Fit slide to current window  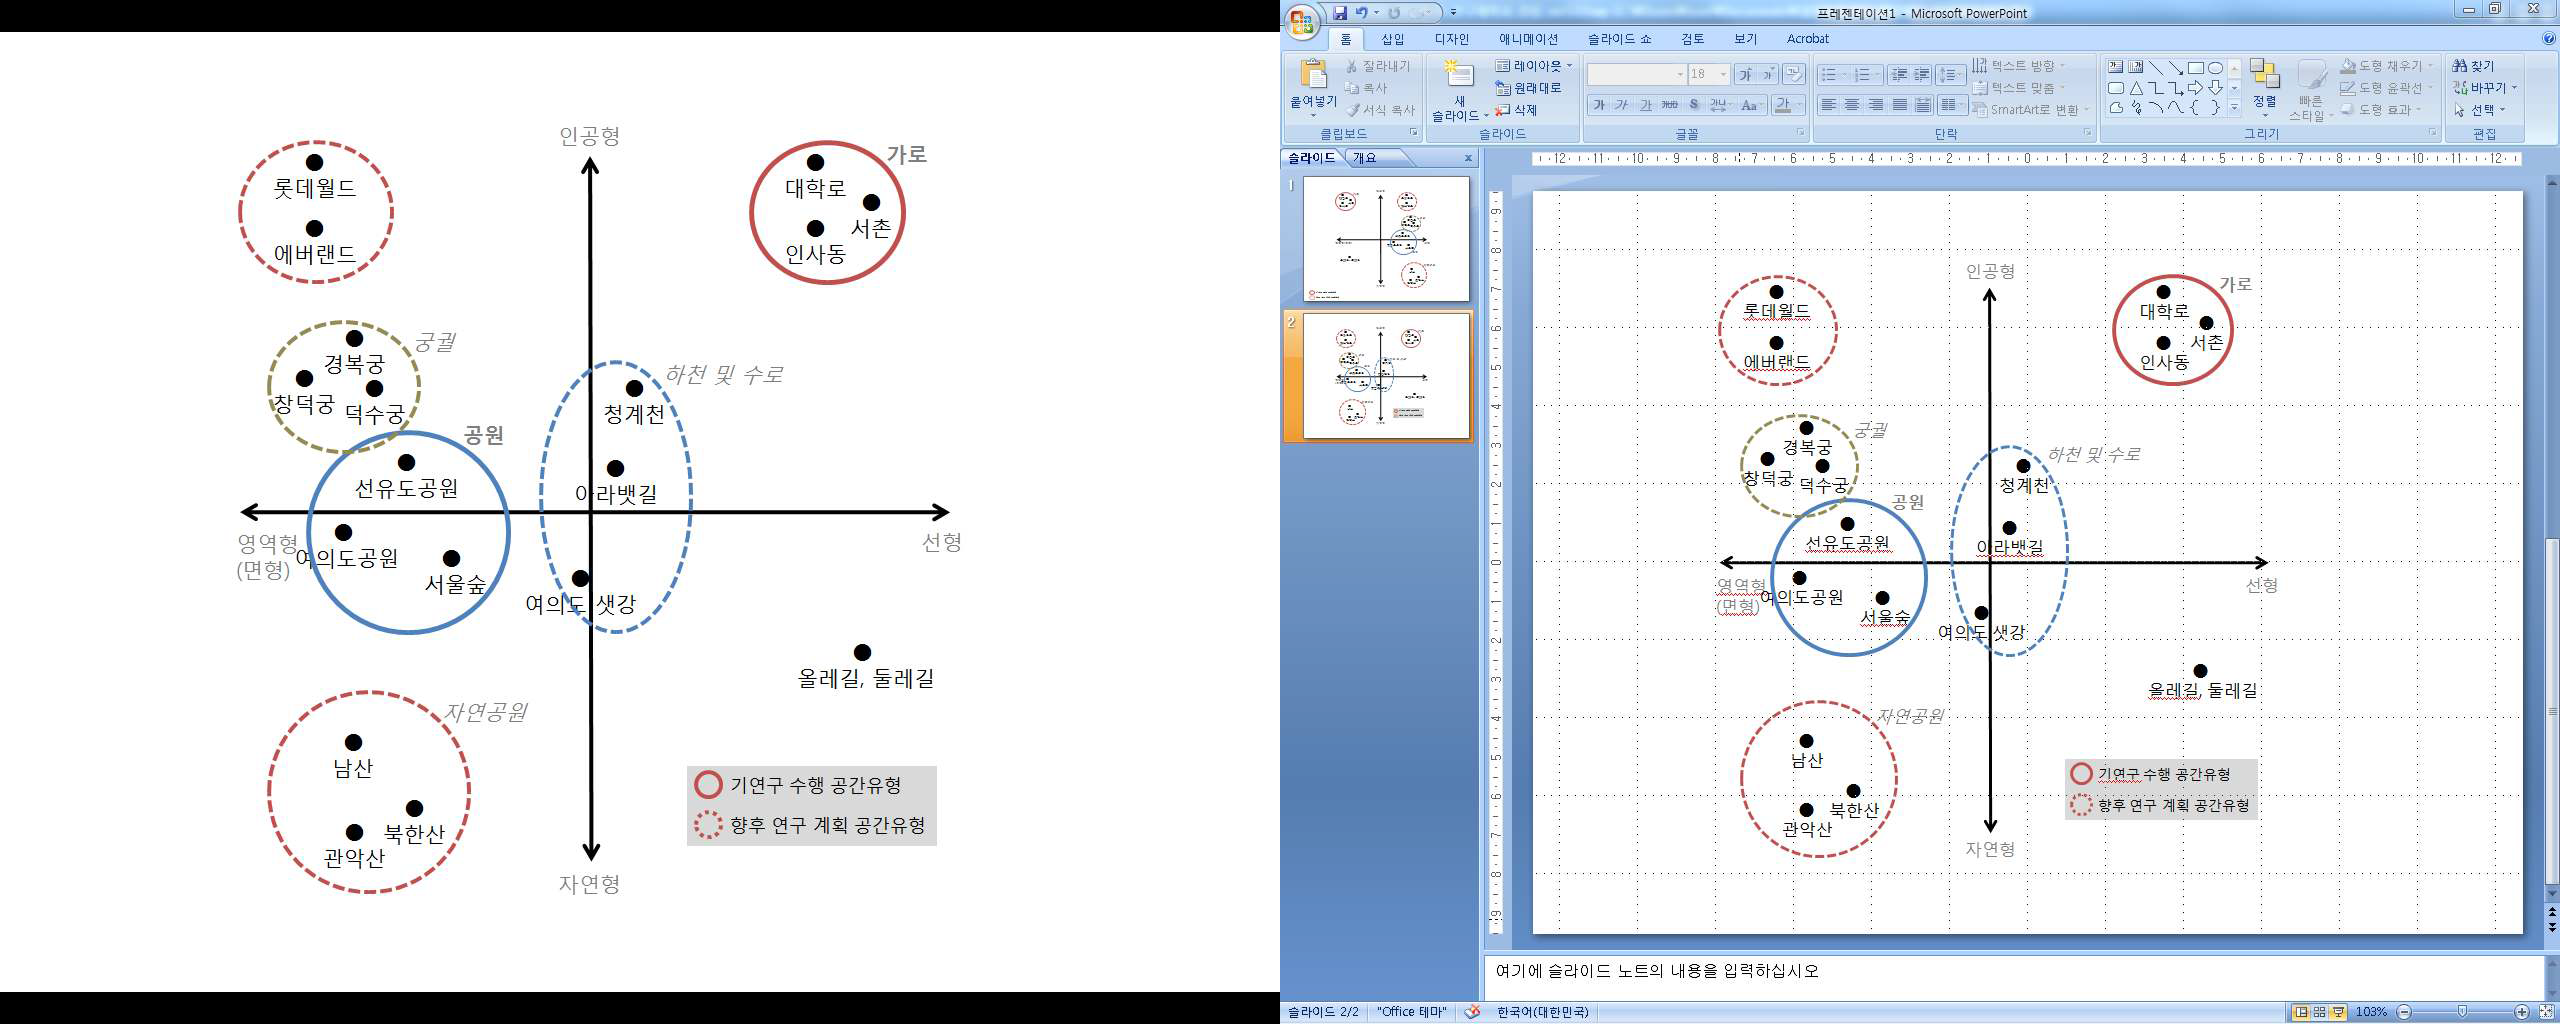tap(2546, 1012)
